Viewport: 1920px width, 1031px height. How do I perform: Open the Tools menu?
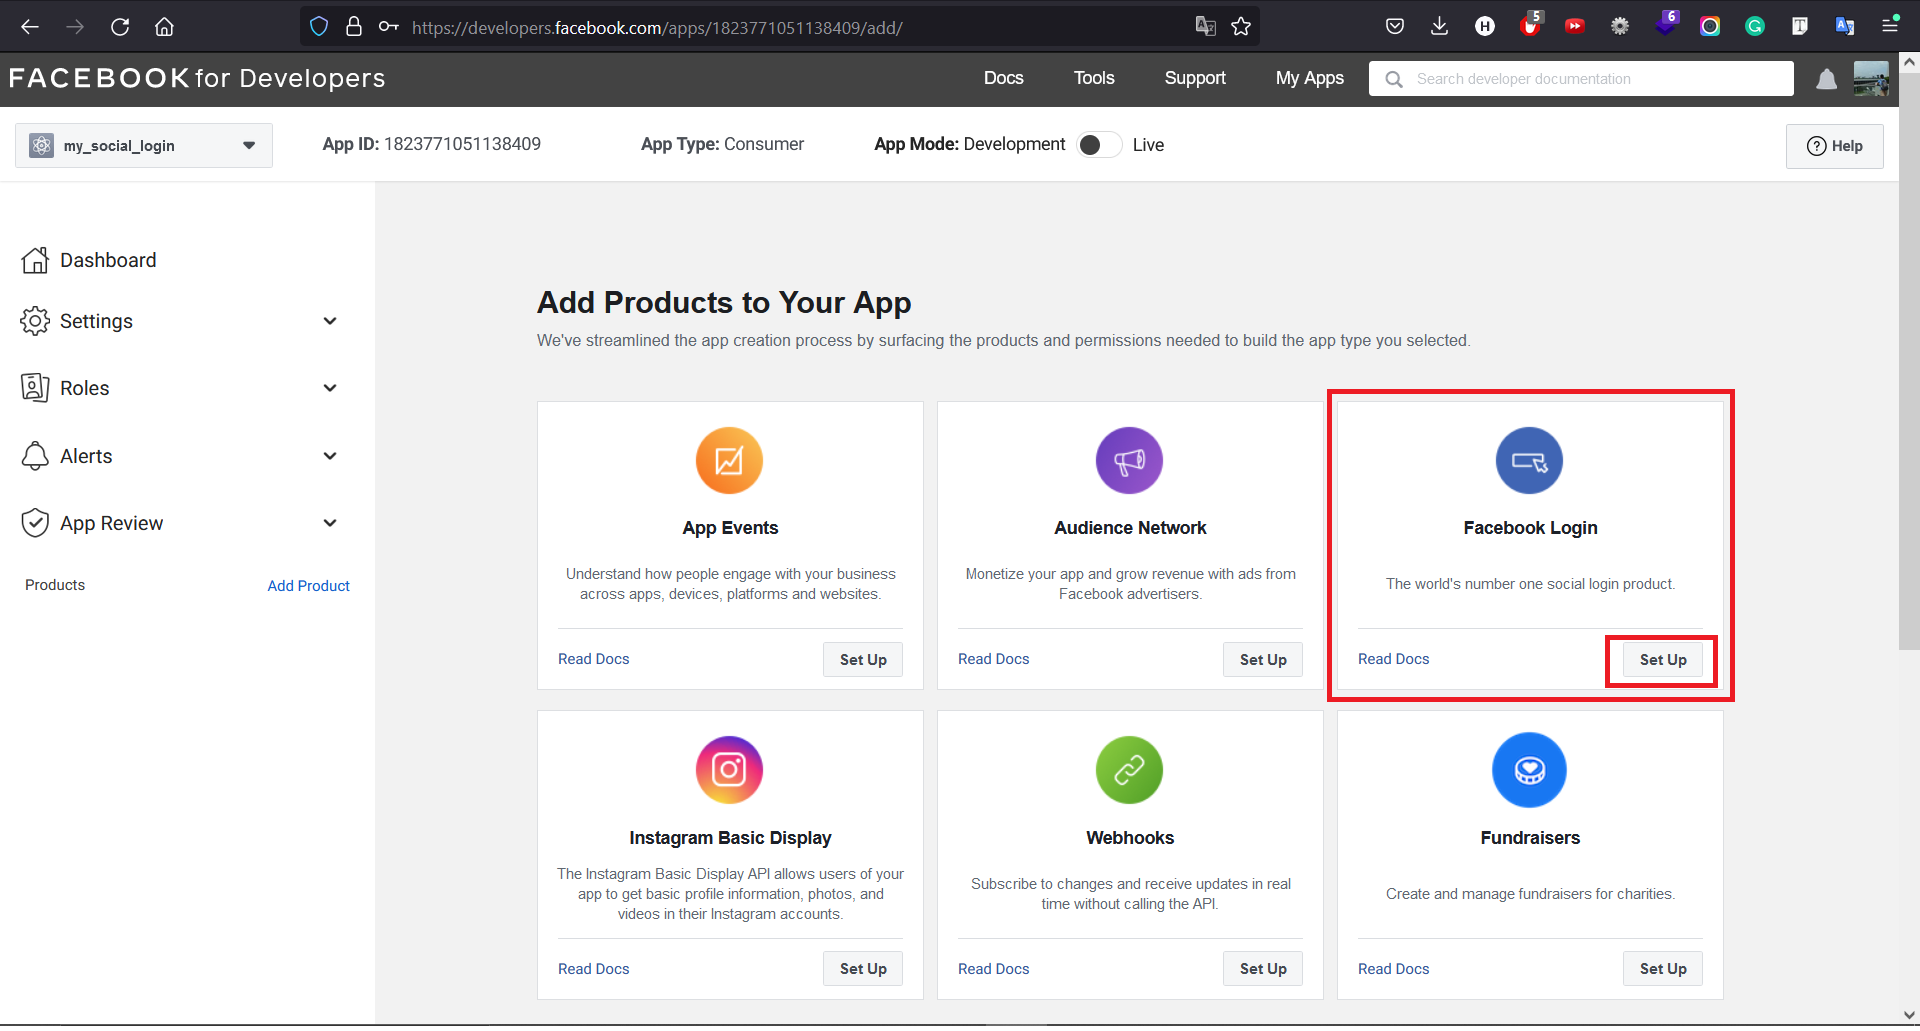1094,78
